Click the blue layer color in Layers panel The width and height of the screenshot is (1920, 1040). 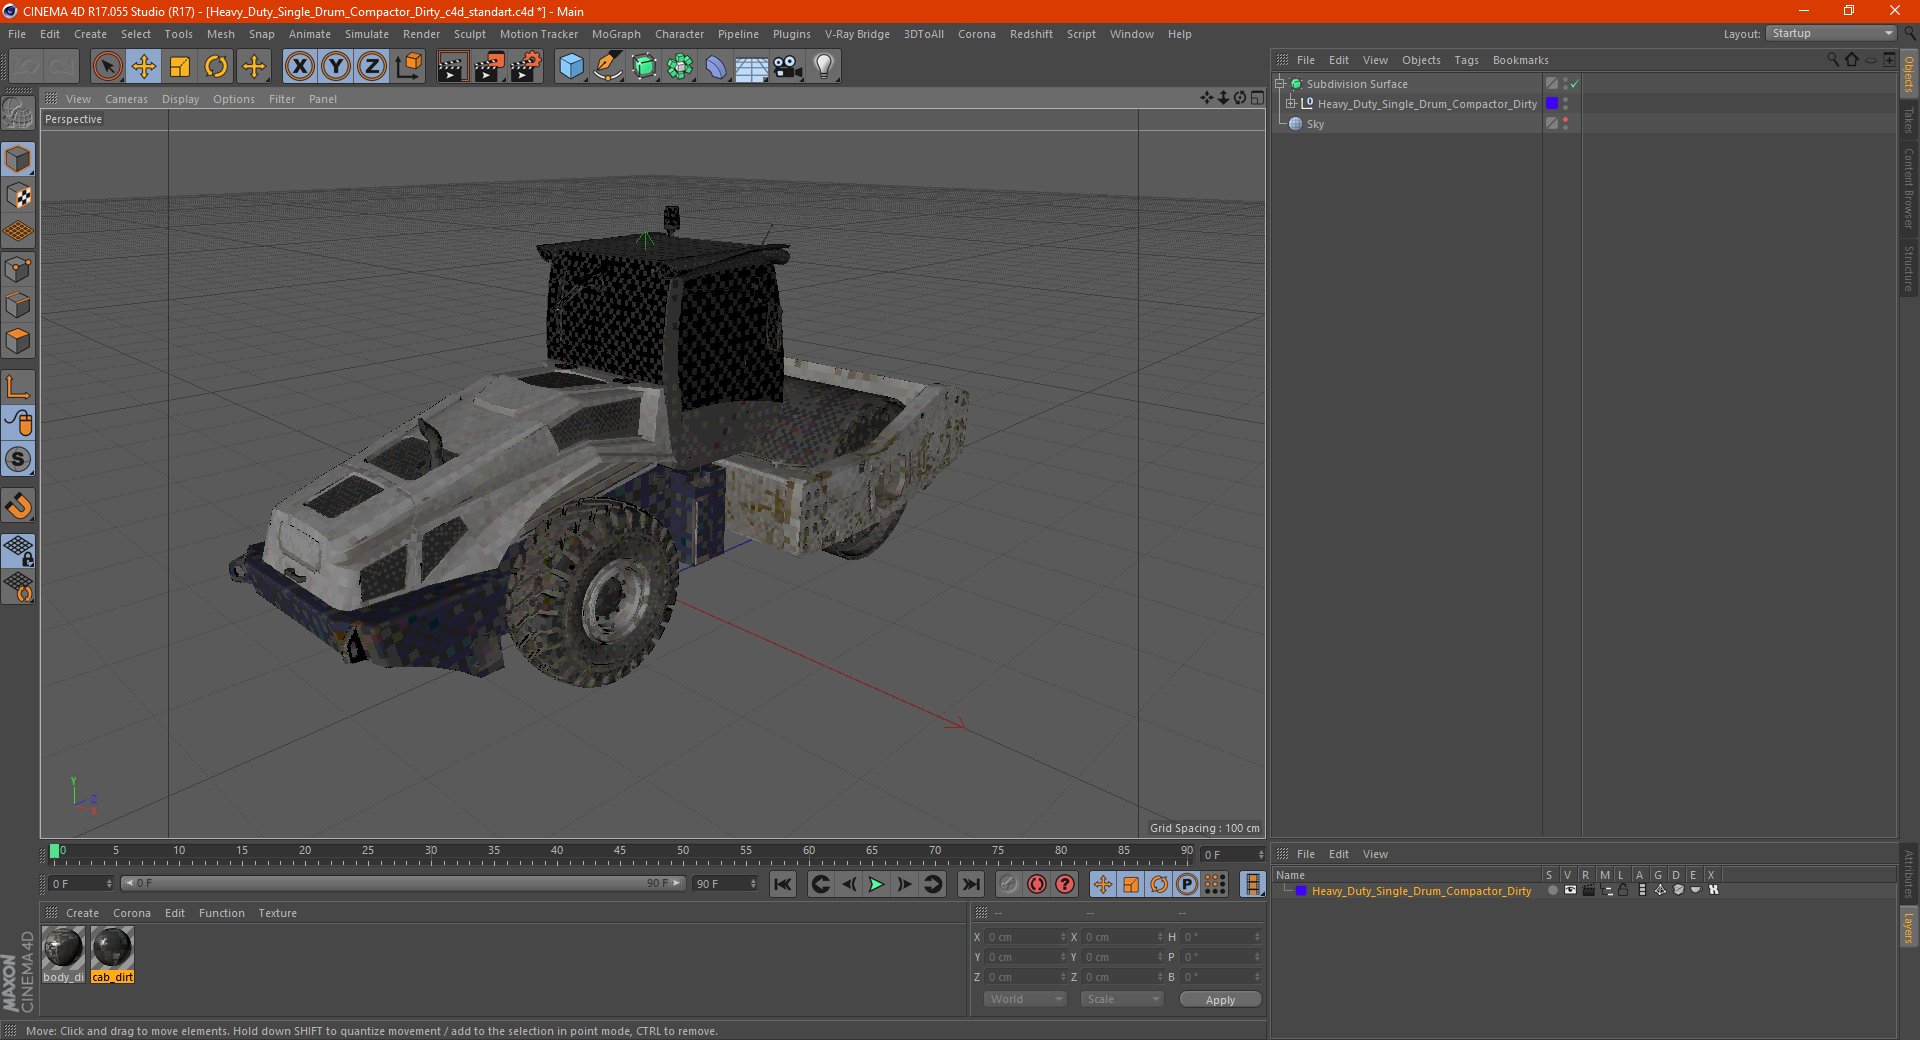(1301, 891)
